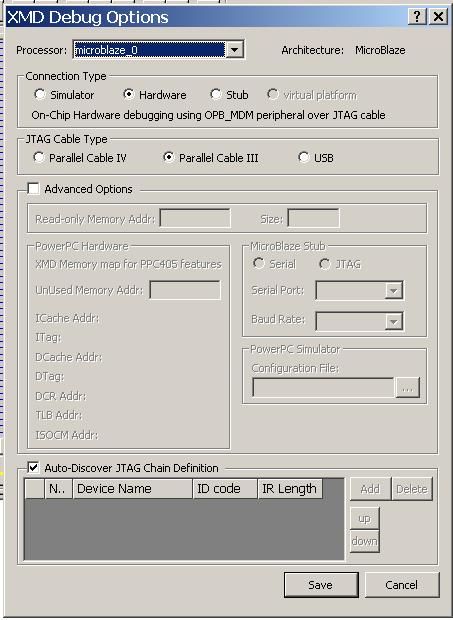Choose Parallel Cable III option
The height and width of the screenshot is (620, 453).
coord(169,157)
